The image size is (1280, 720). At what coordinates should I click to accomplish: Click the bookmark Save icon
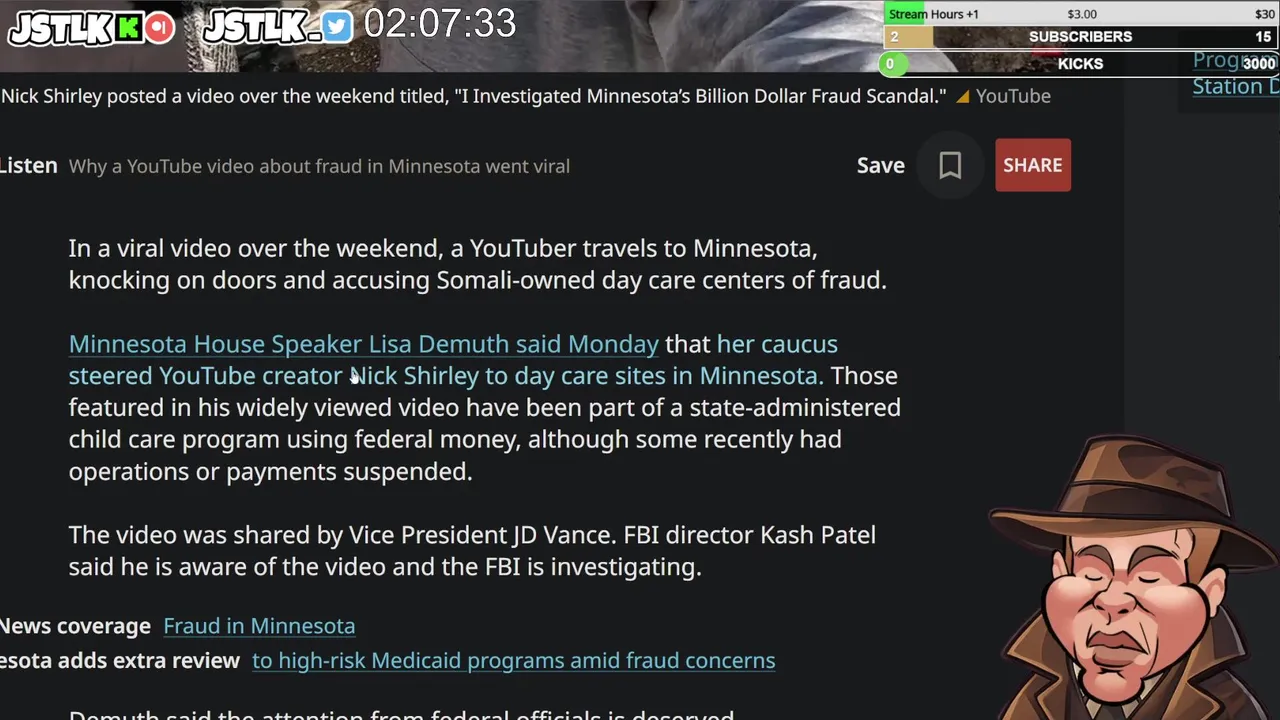[950, 165]
